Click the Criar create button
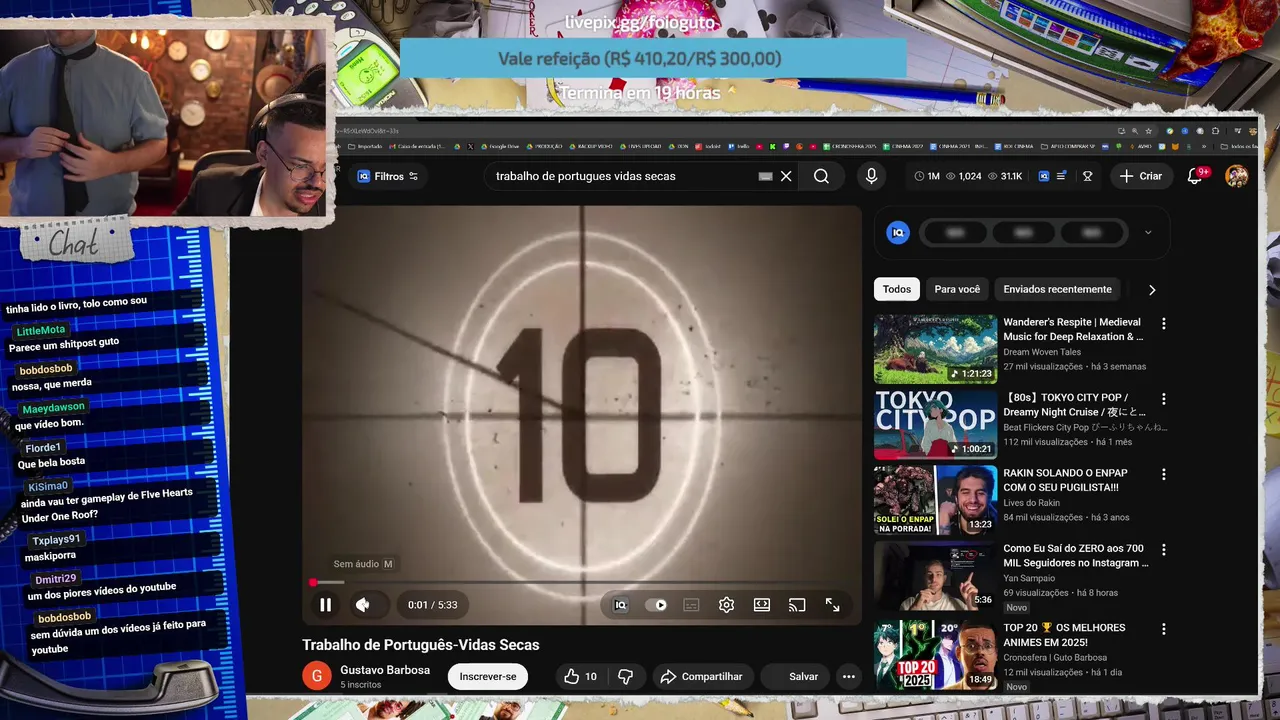1280x720 pixels. click(1141, 176)
